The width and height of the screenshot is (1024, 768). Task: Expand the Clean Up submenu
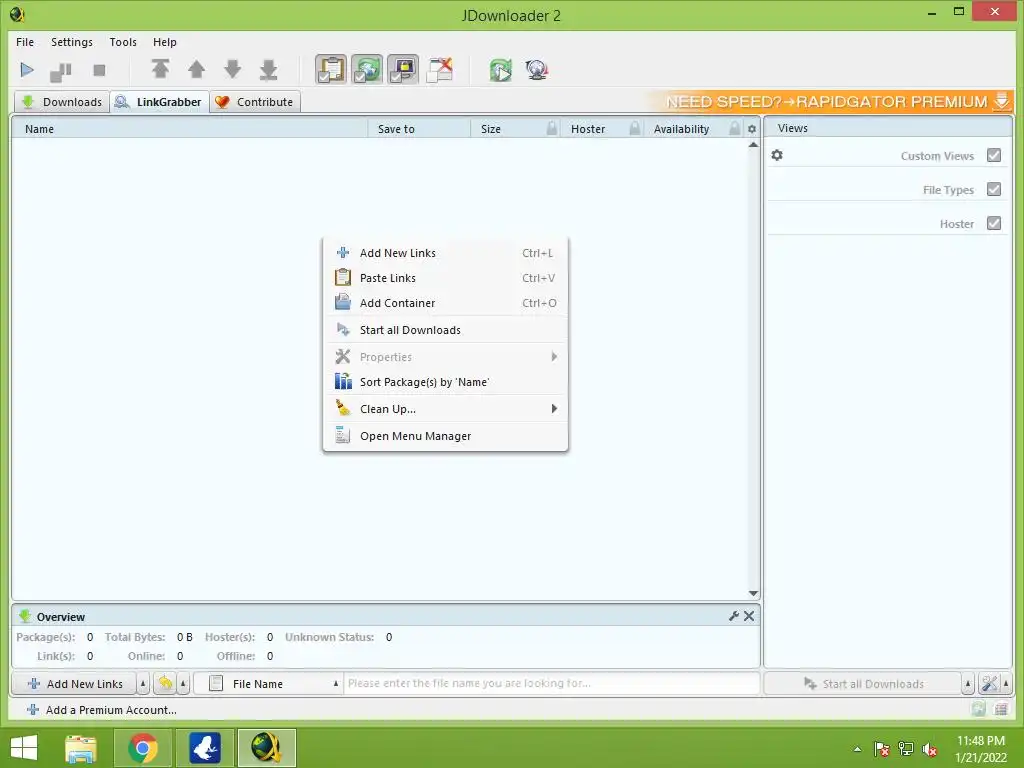(x=445, y=409)
